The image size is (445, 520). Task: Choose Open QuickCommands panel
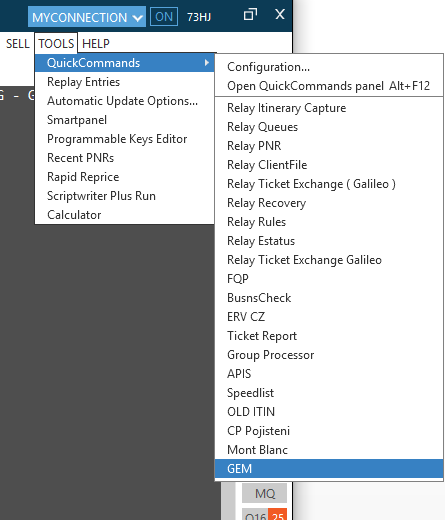click(329, 86)
